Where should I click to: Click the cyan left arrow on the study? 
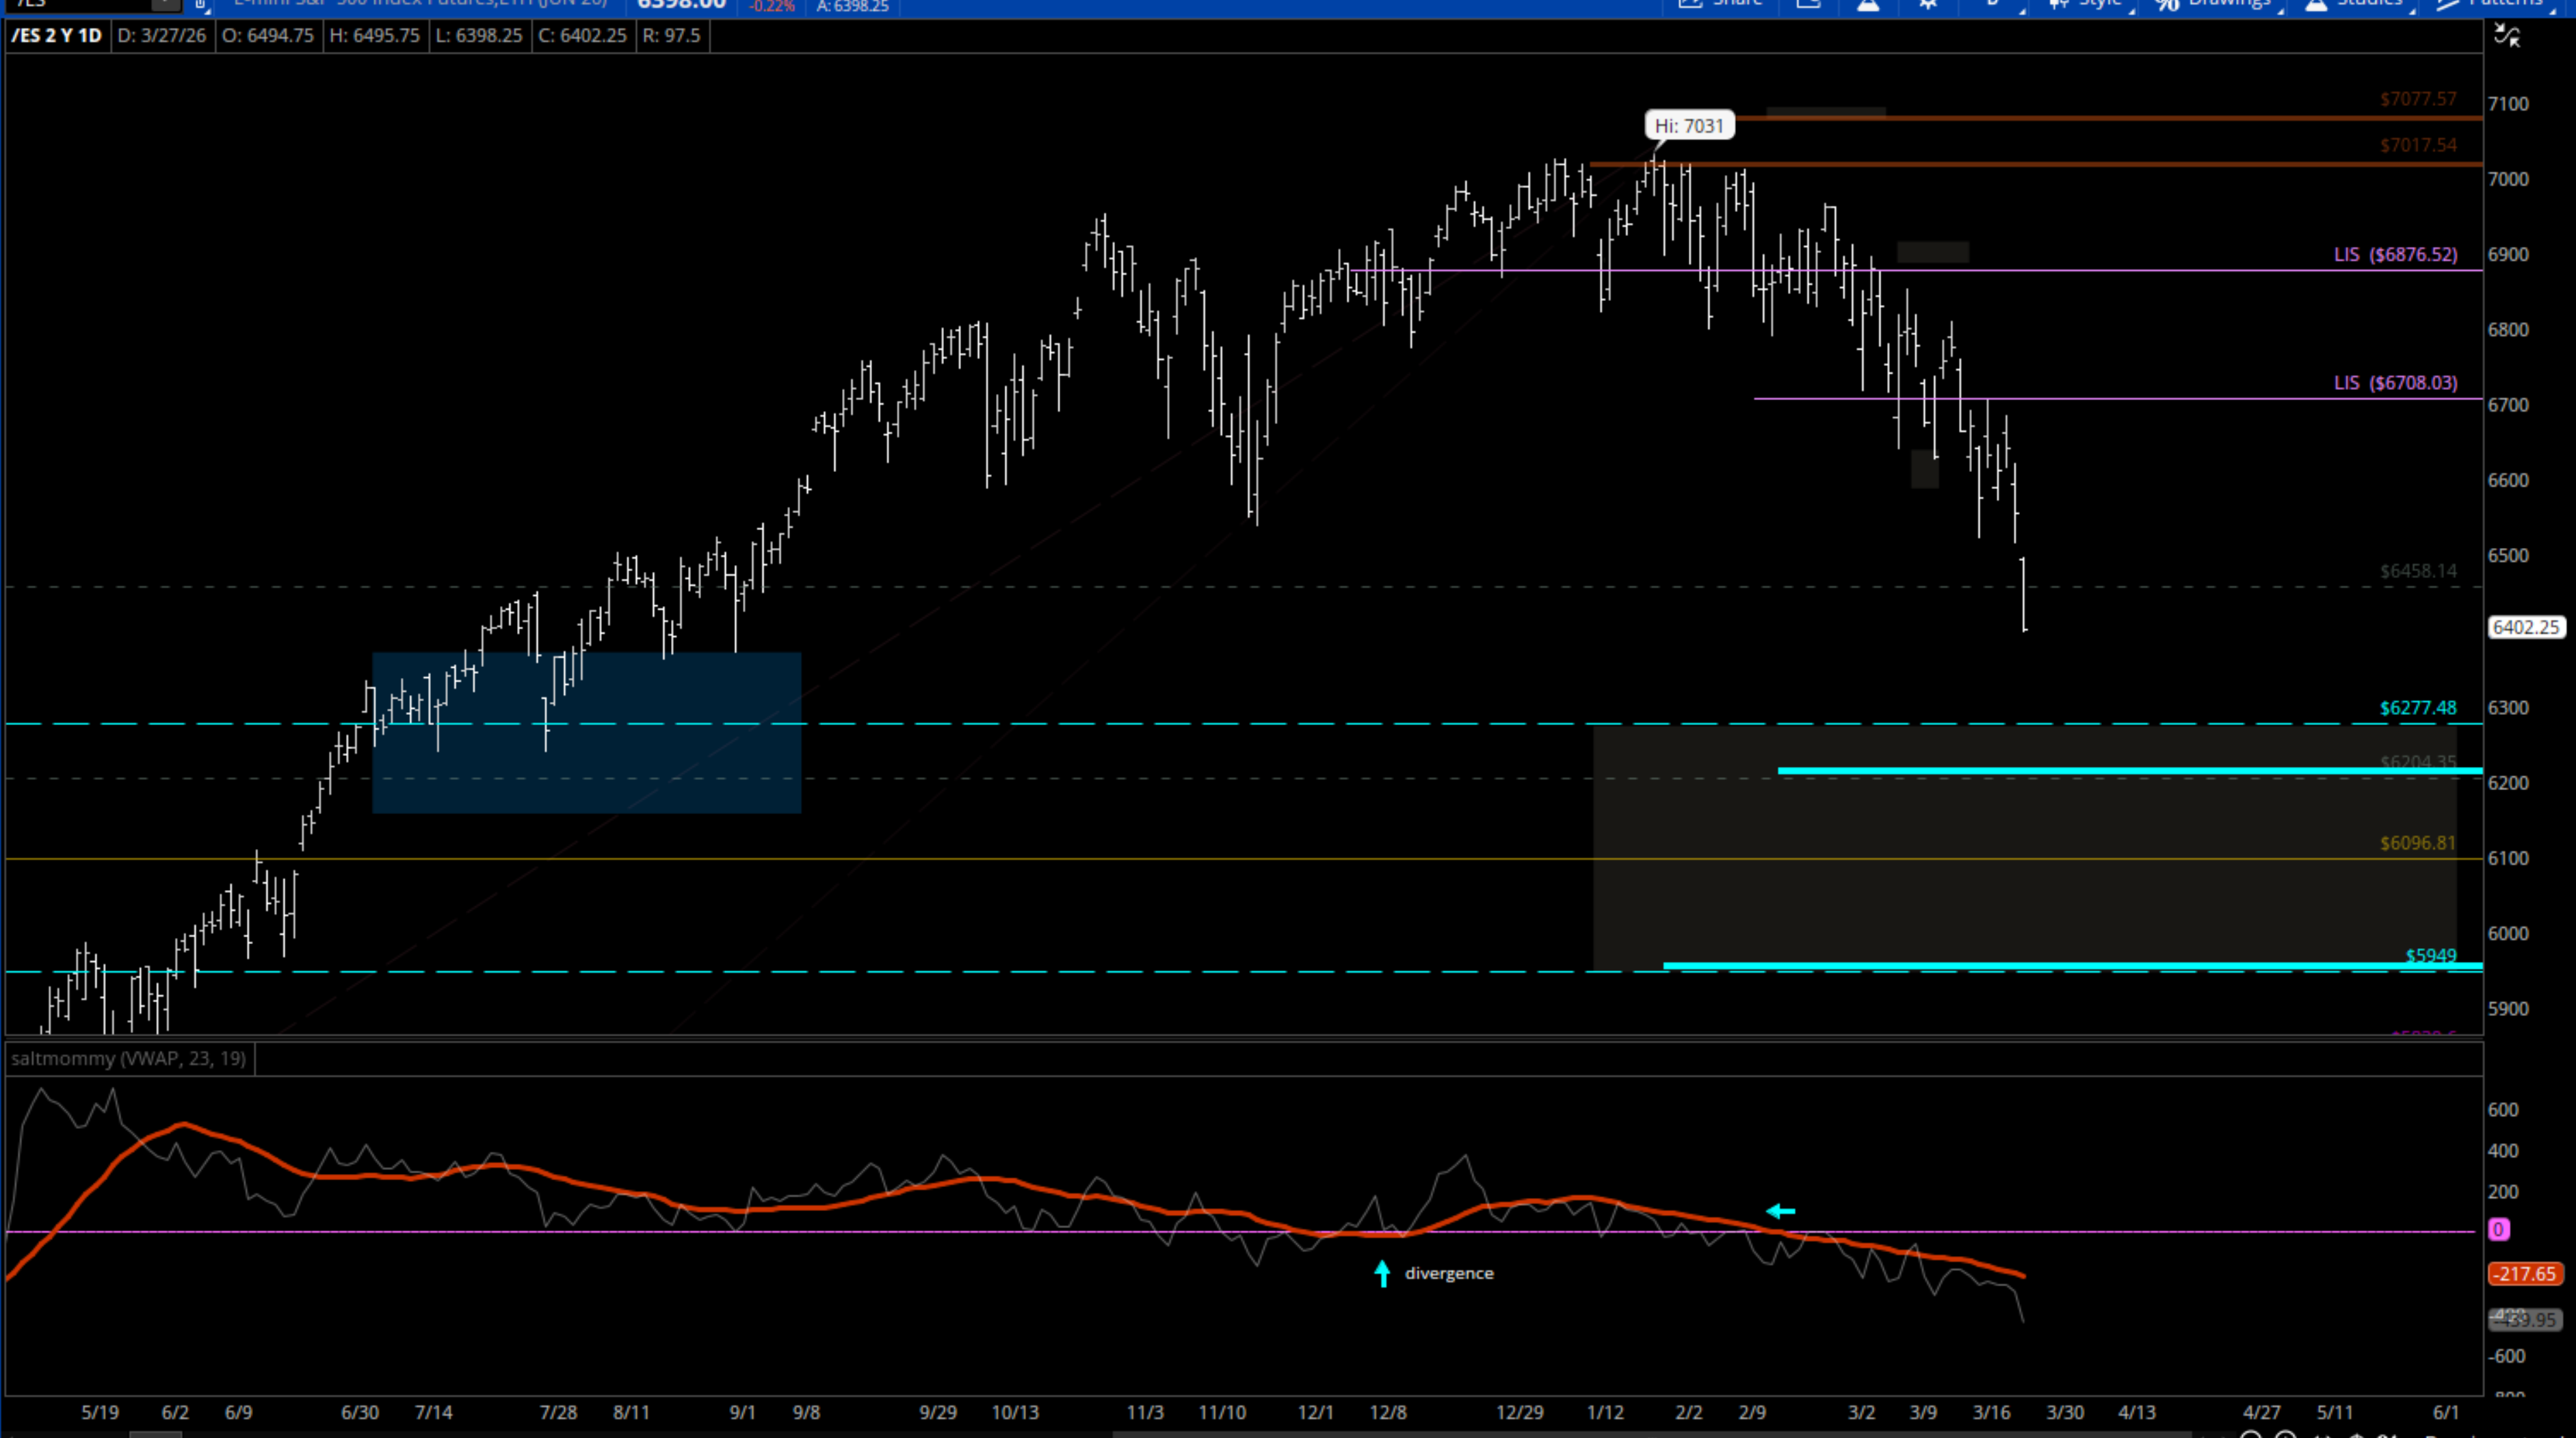(1780, 1211)
